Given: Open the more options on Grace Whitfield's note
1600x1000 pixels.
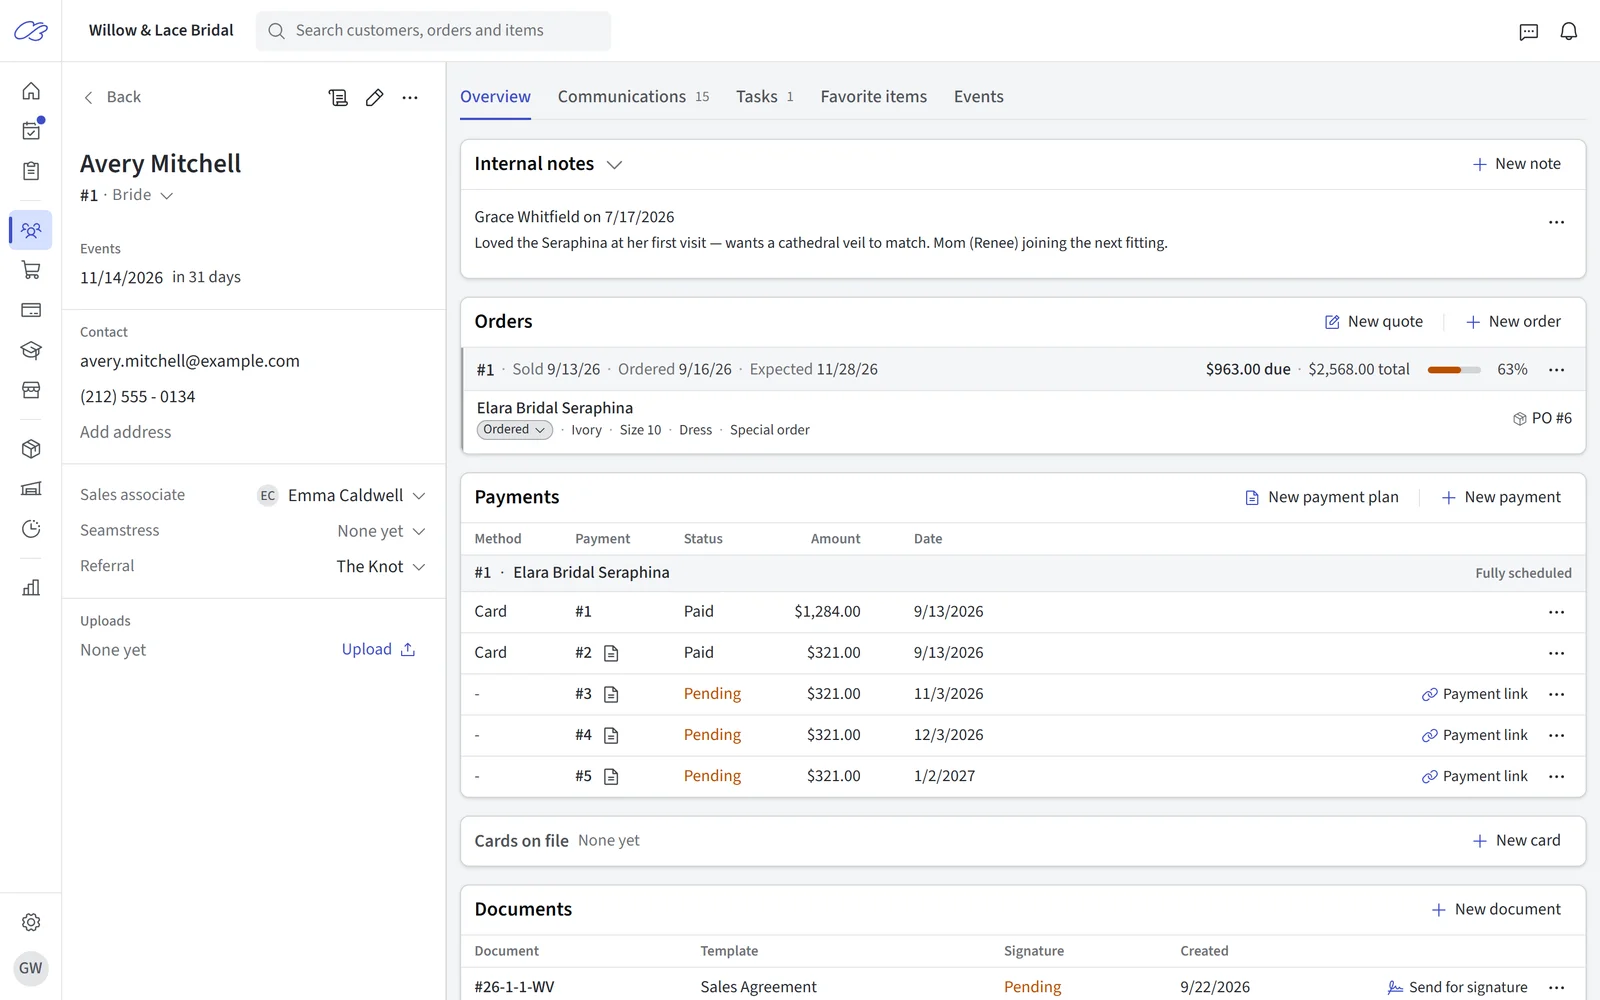Looking at the screenshot, I should [1556, 222].
